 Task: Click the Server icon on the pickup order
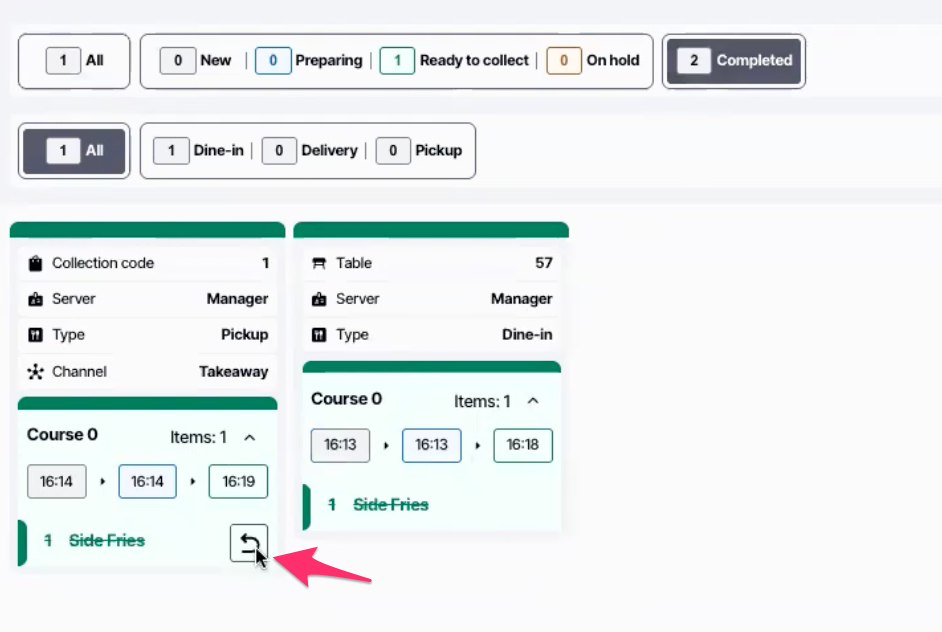point(36,299)
